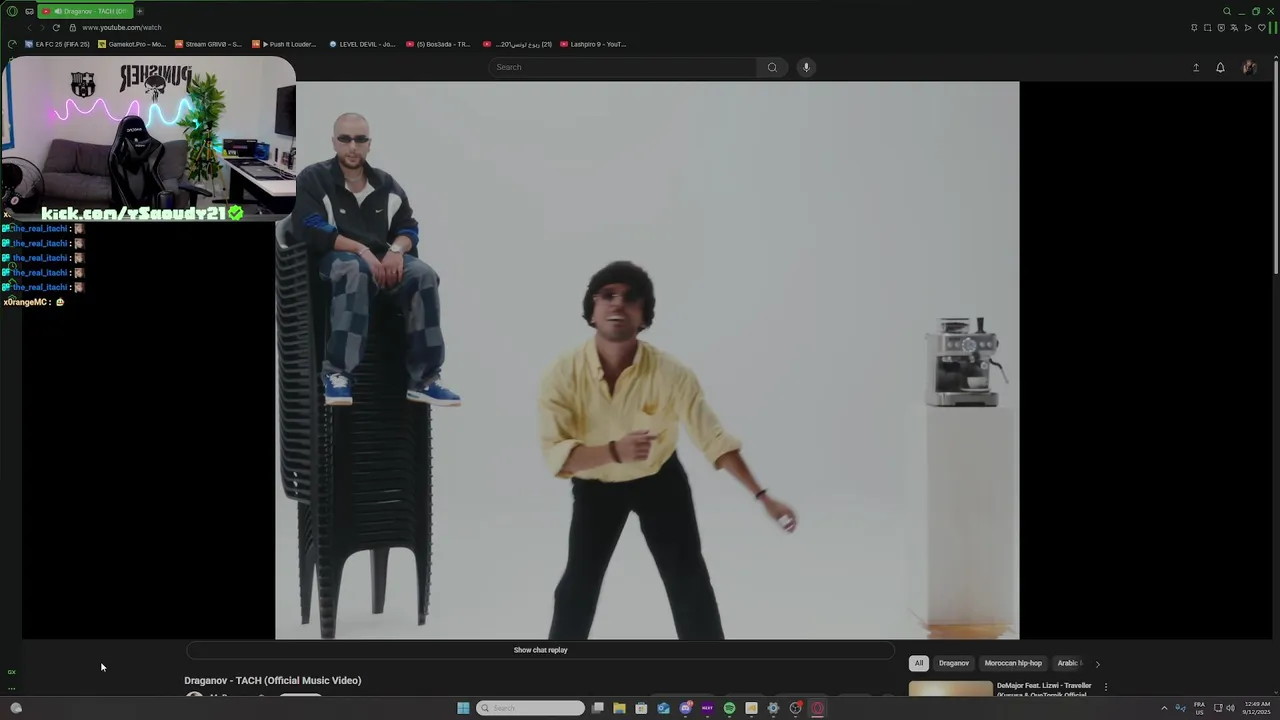This screenshot has width=1280, height=720.
Task: Open the ad blocker shield icon
Action: click(1221, 27)
